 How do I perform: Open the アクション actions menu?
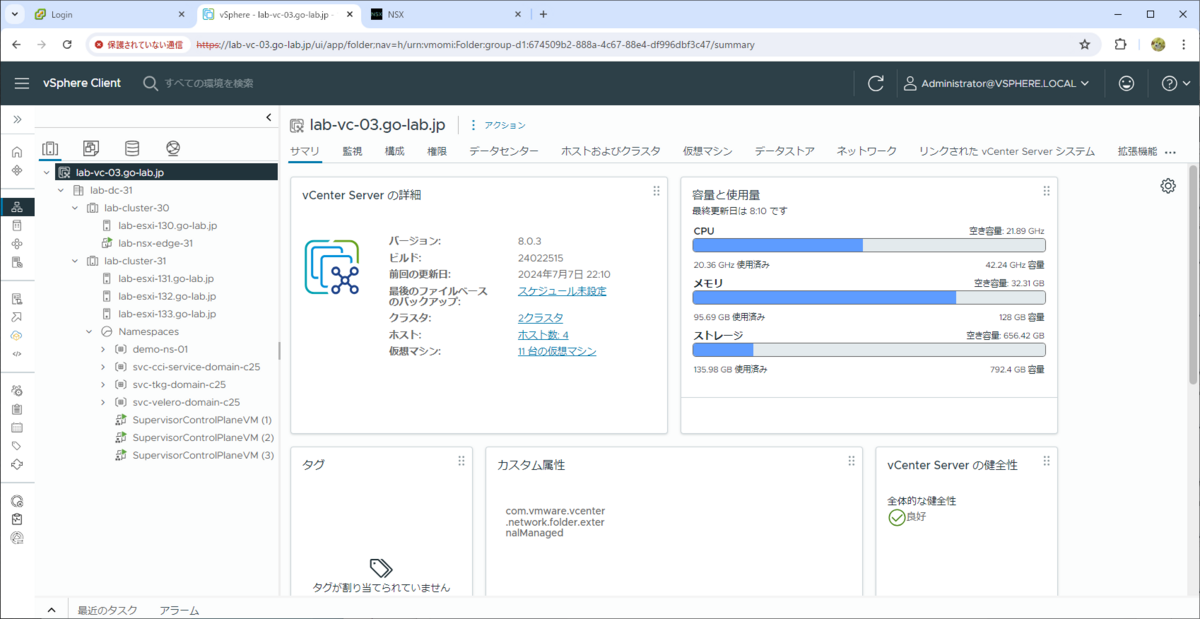498,125
